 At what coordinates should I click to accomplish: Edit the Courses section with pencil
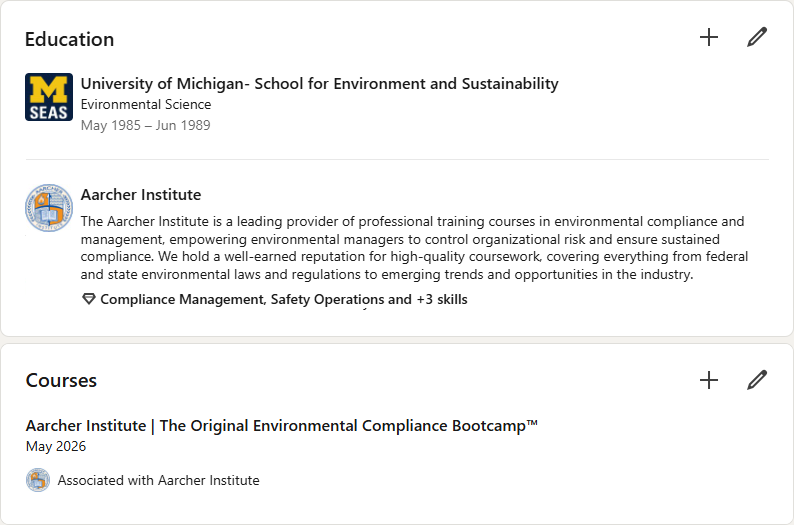pyautogui.click(x=757, y=380)
